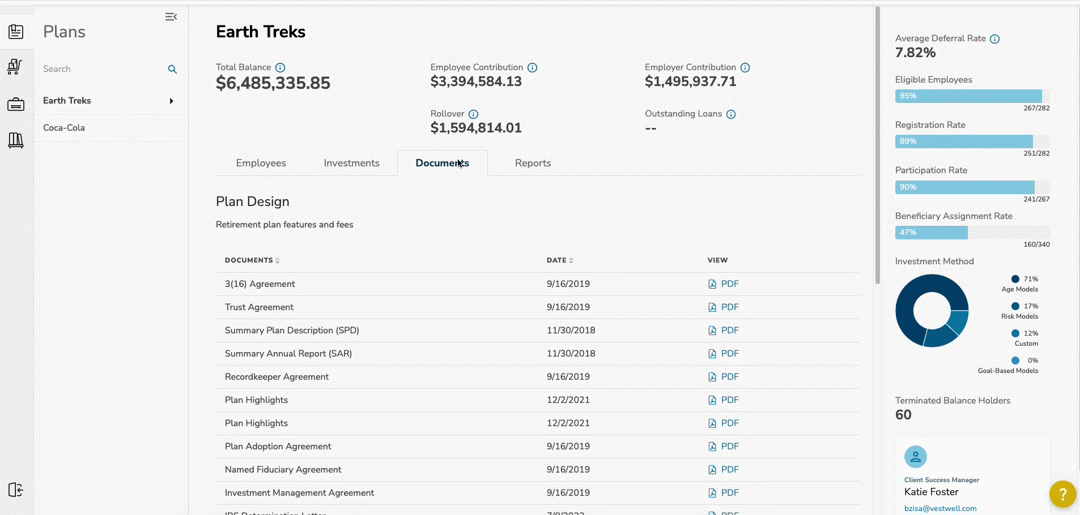Show info for Outstanding Loans
This screenshot has height=515, width=1080.
click(731, 114)
